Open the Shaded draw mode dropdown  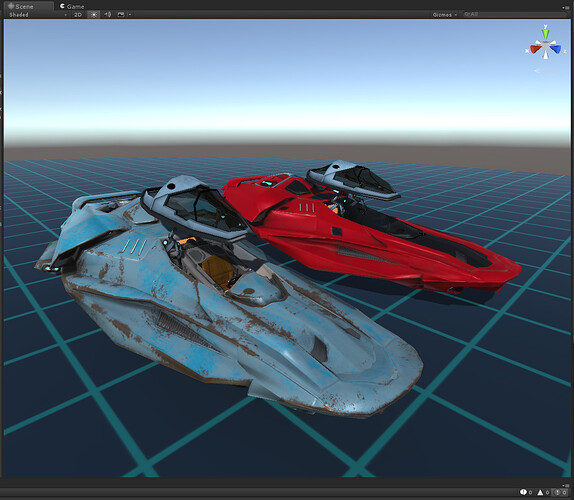tap(38, 15)
